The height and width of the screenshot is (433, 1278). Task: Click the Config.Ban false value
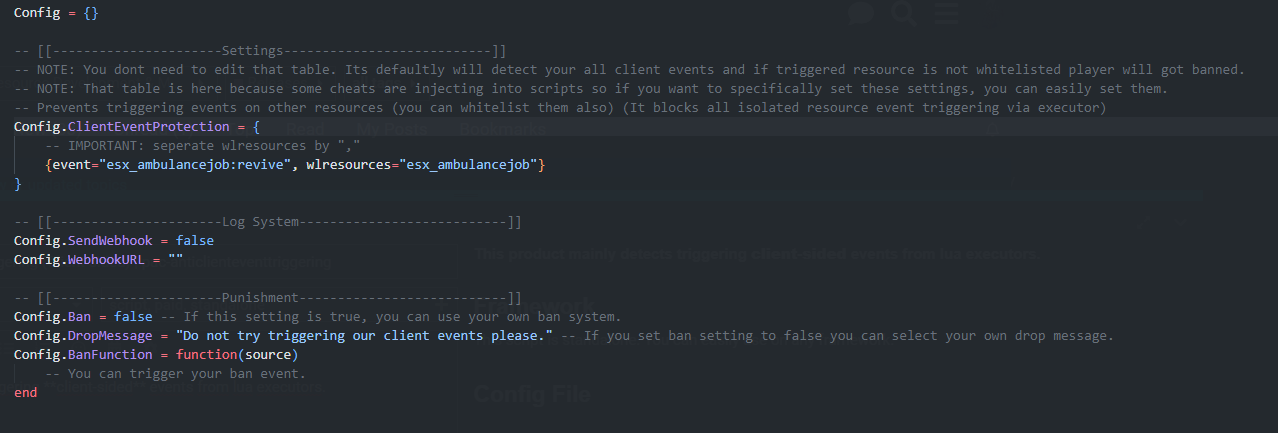pos(134,316)
